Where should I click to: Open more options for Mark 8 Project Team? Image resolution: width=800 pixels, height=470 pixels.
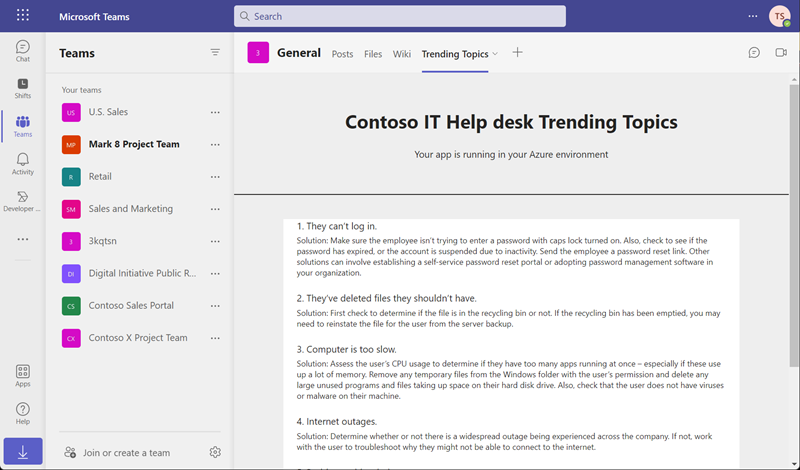click(215, 144)
